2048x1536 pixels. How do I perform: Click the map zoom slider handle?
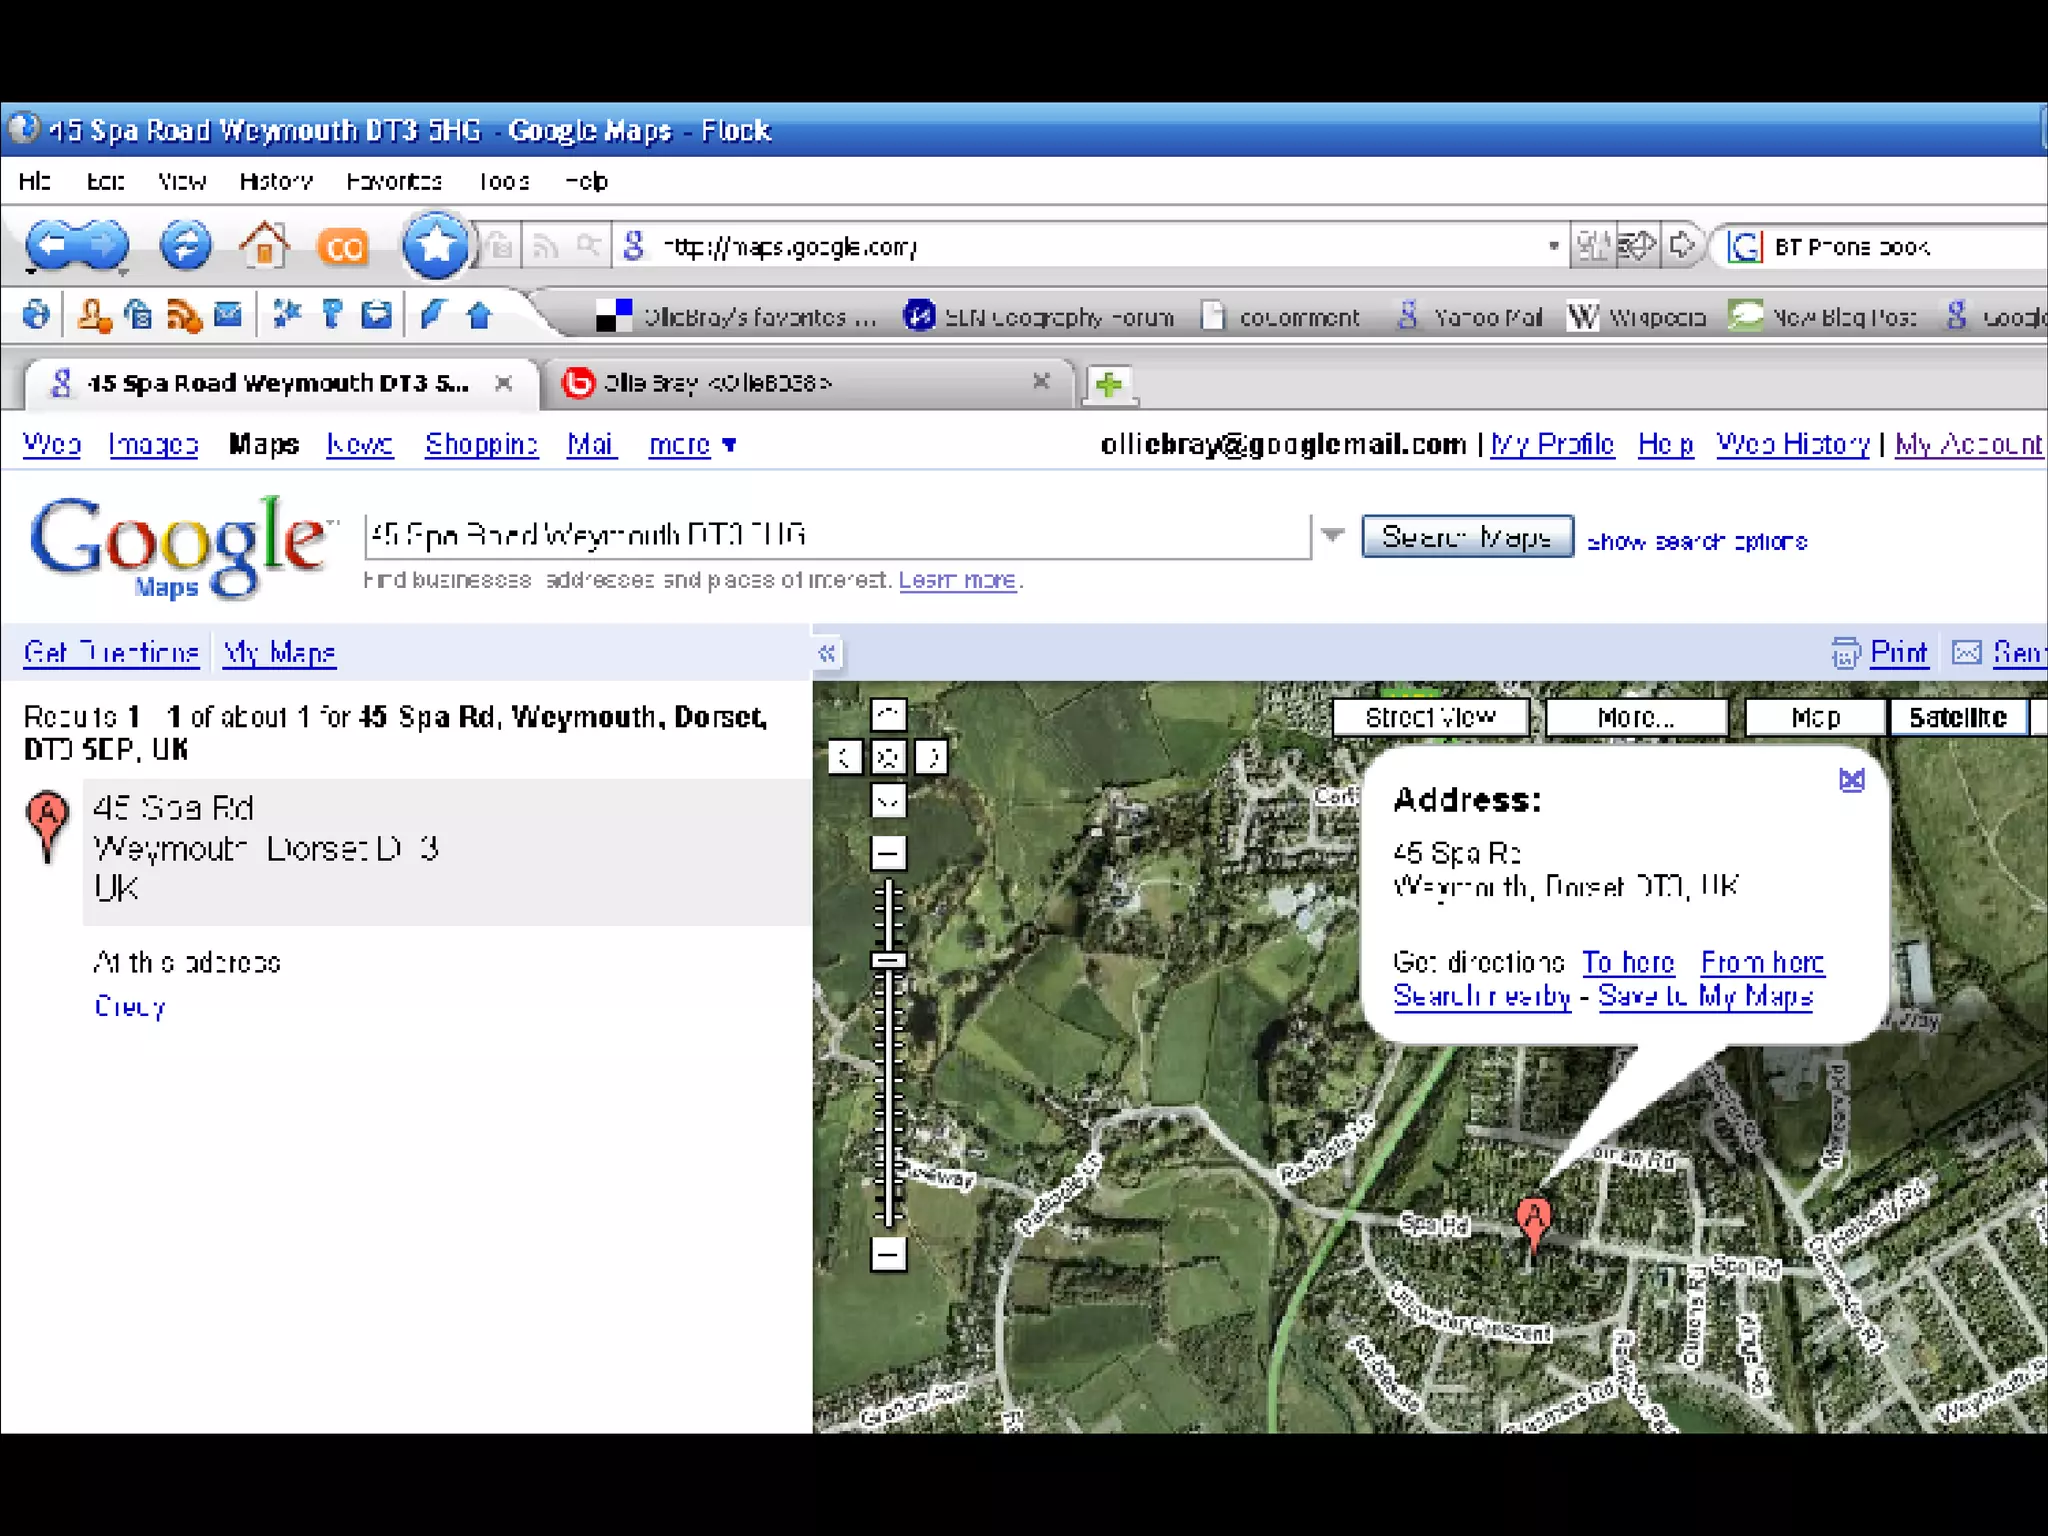pos(888,961)
